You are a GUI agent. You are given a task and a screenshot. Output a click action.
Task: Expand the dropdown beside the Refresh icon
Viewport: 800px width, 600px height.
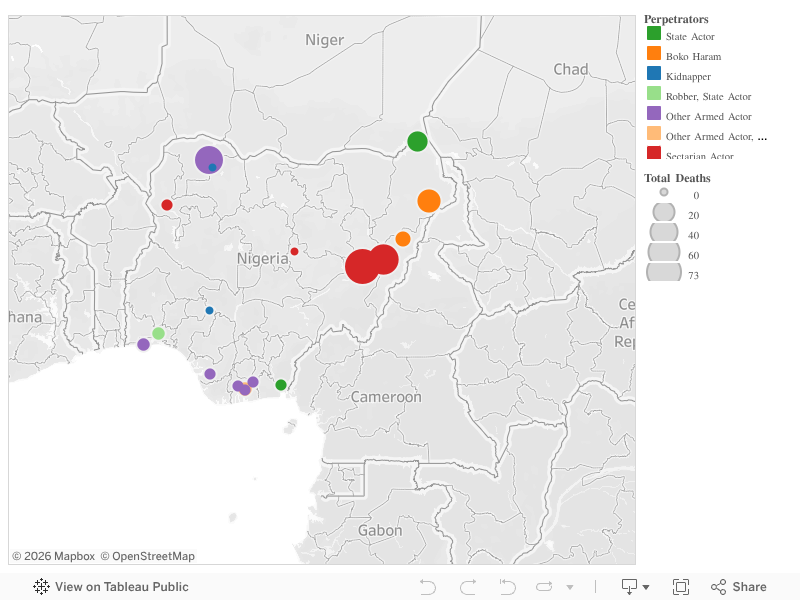(x=569, y=586)
